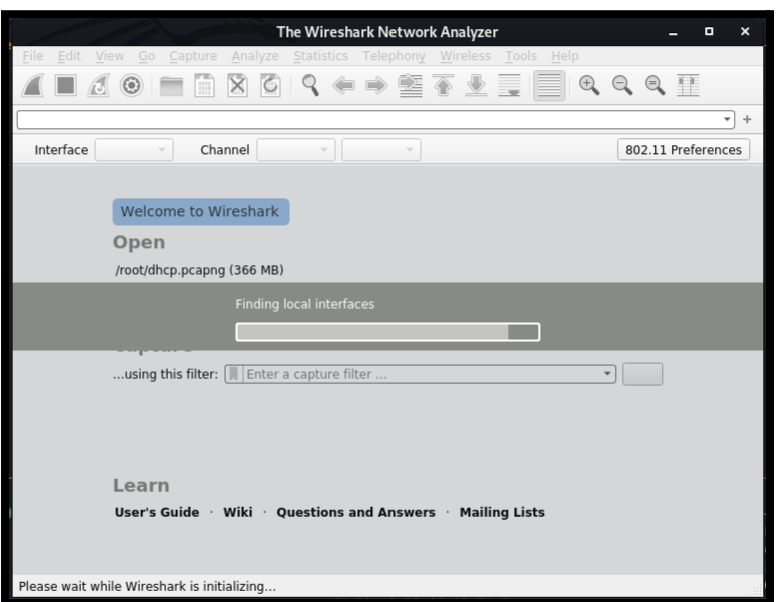Start capturing packets with shark fin icon

point(33,85)
